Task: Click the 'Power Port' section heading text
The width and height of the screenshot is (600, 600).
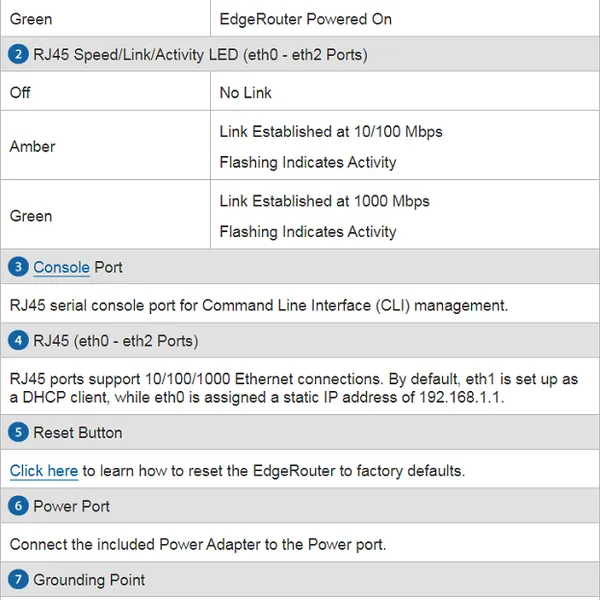Action: click(72, 506)
